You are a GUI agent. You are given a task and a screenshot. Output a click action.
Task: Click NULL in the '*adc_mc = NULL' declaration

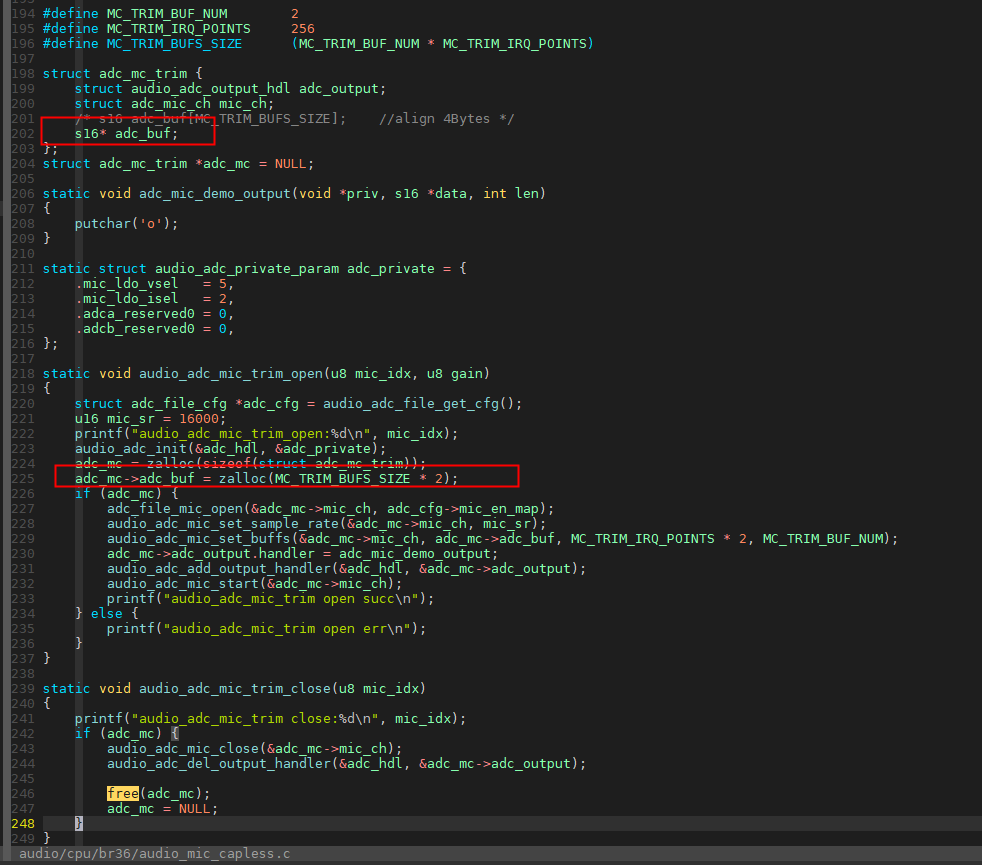[x=291, y=164]
